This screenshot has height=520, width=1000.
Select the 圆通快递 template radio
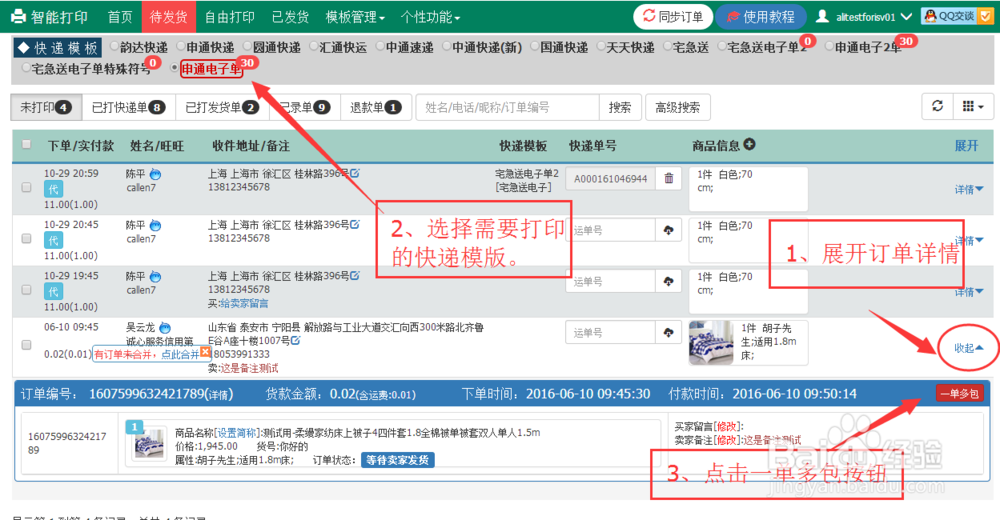[247, 46]
